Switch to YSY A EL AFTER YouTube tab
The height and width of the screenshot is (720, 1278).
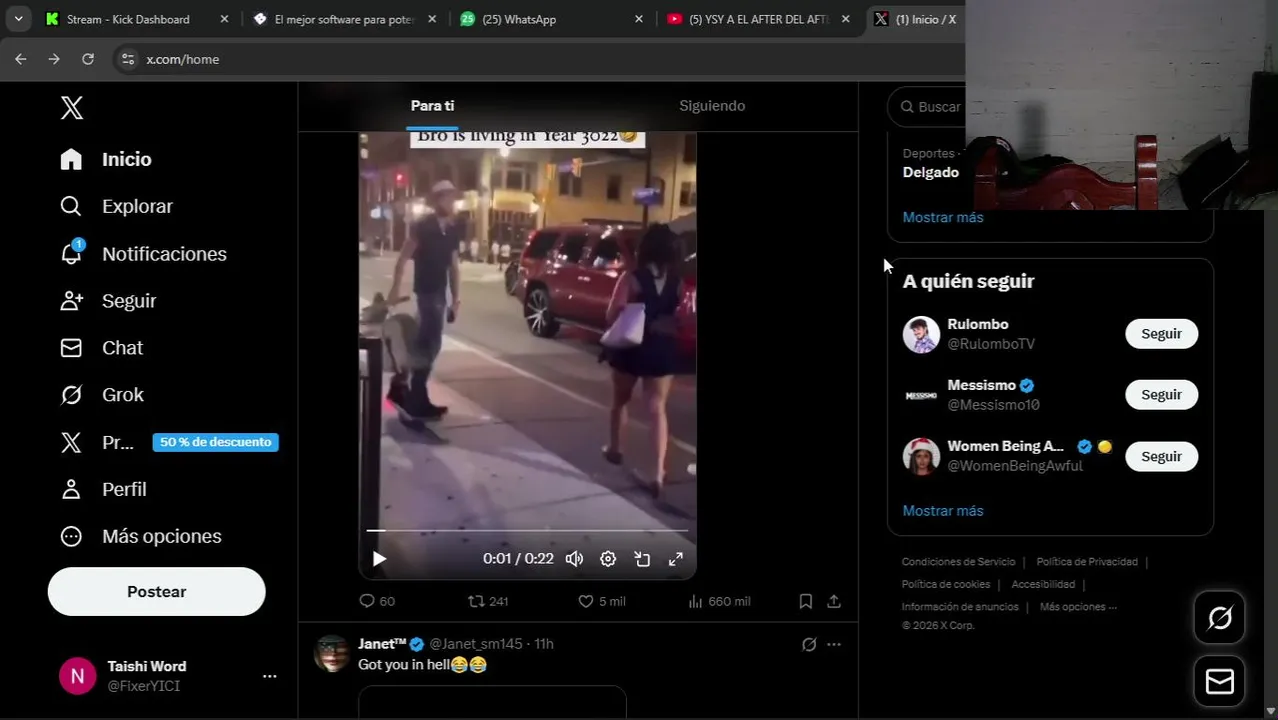[759, 19]
